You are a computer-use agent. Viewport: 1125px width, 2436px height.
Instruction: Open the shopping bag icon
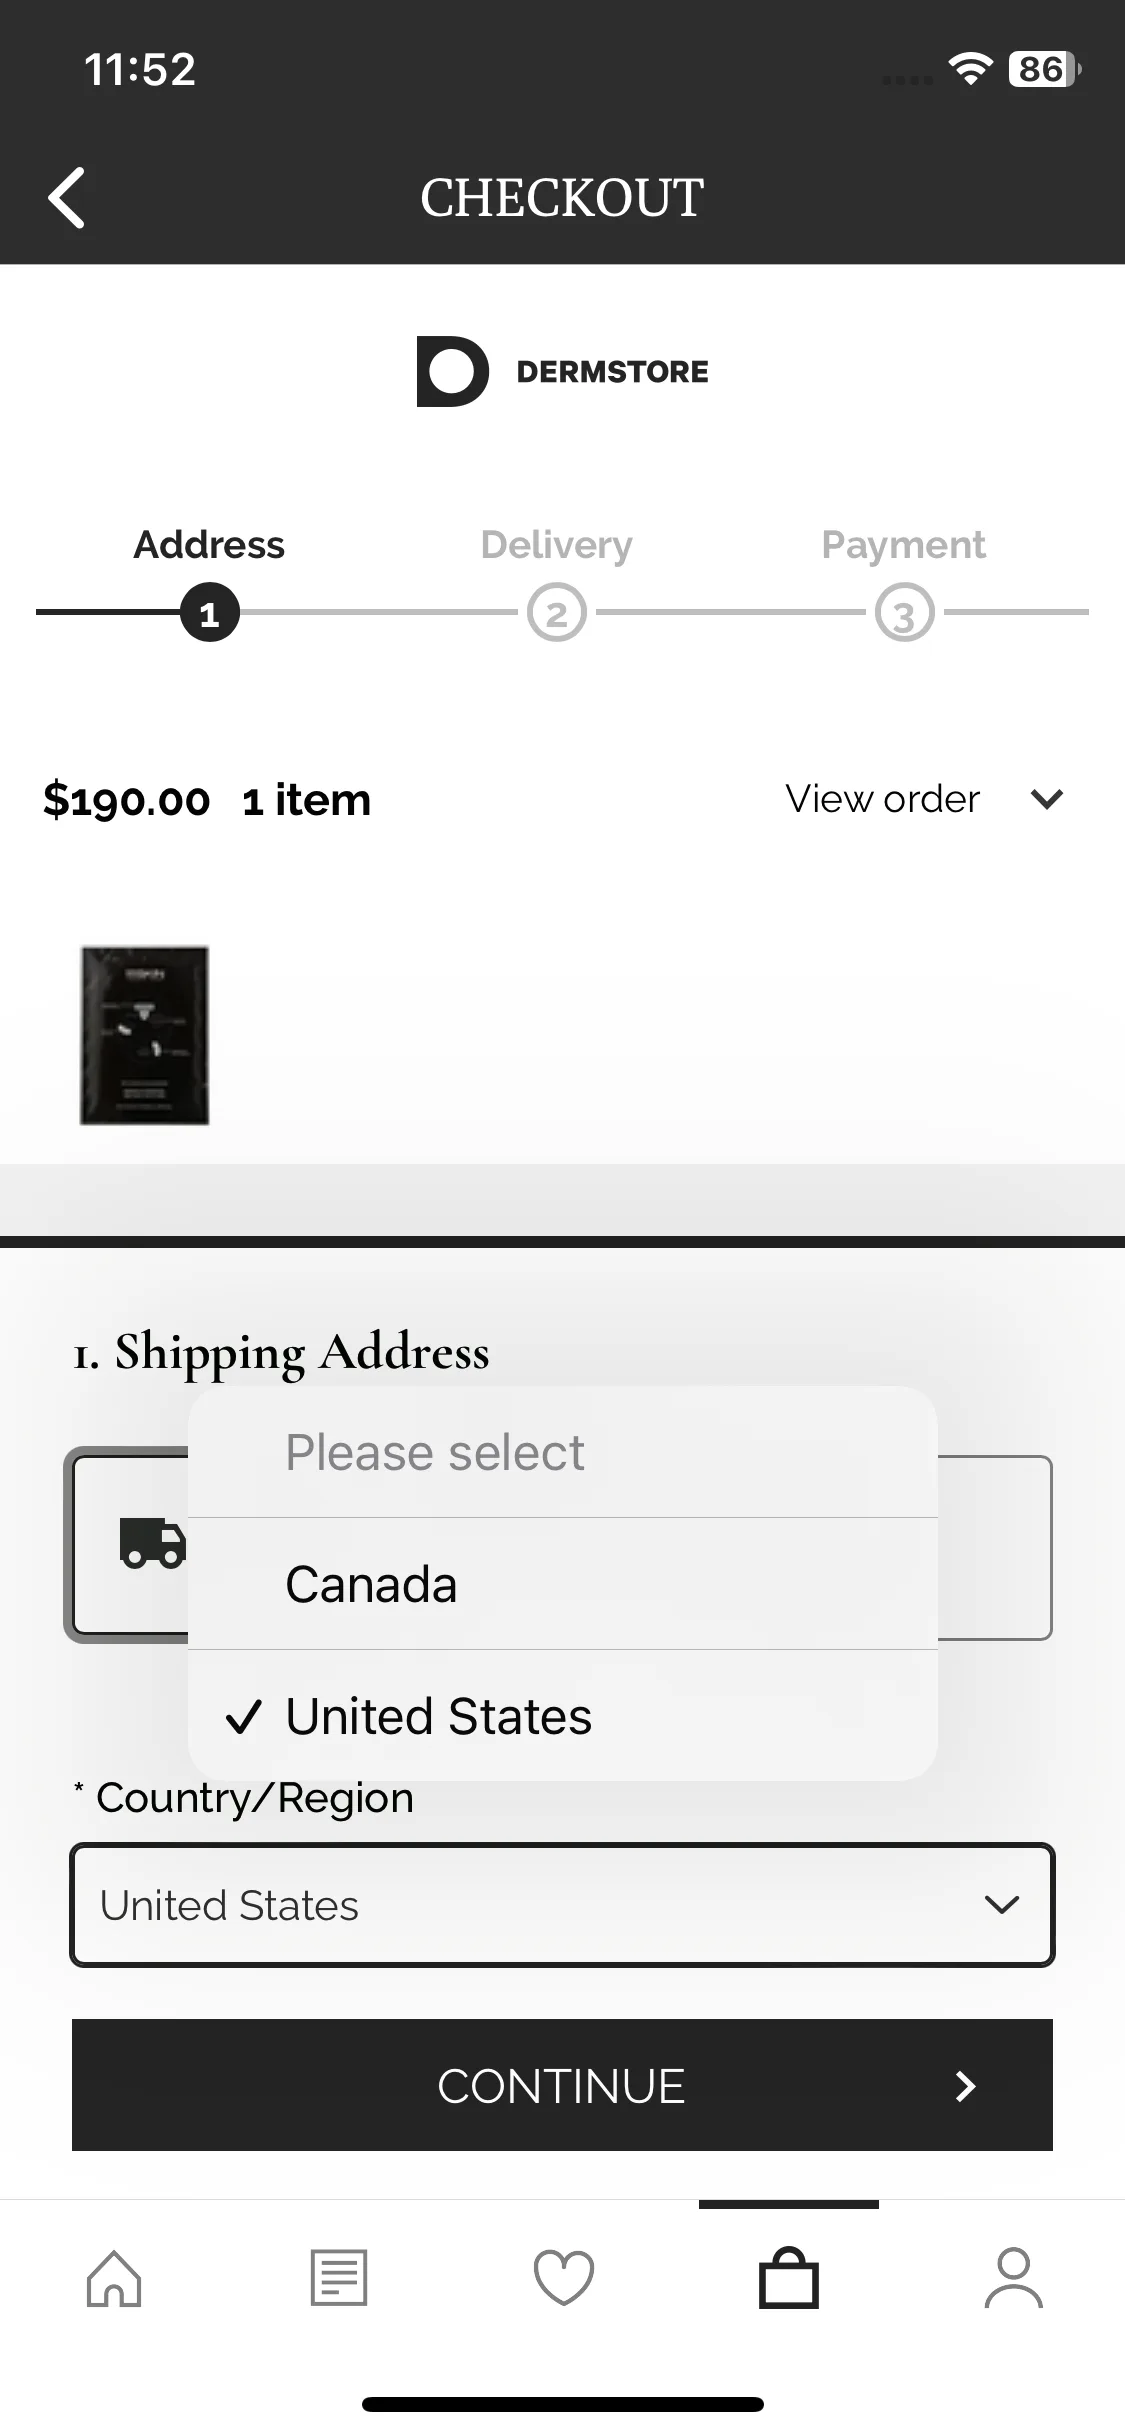click(789, 2278)
